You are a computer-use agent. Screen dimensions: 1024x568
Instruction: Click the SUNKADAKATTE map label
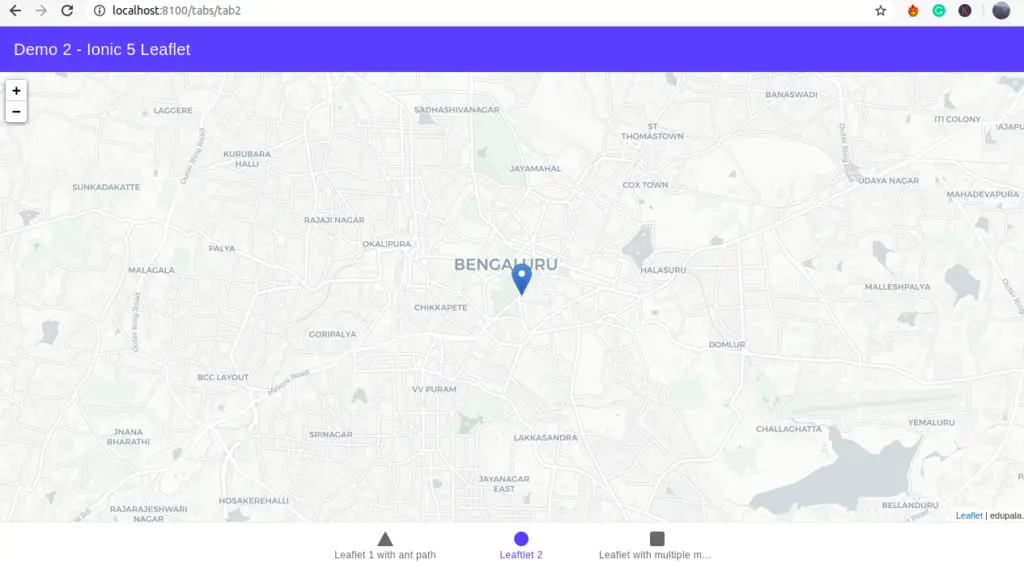[x=106, y=187]
